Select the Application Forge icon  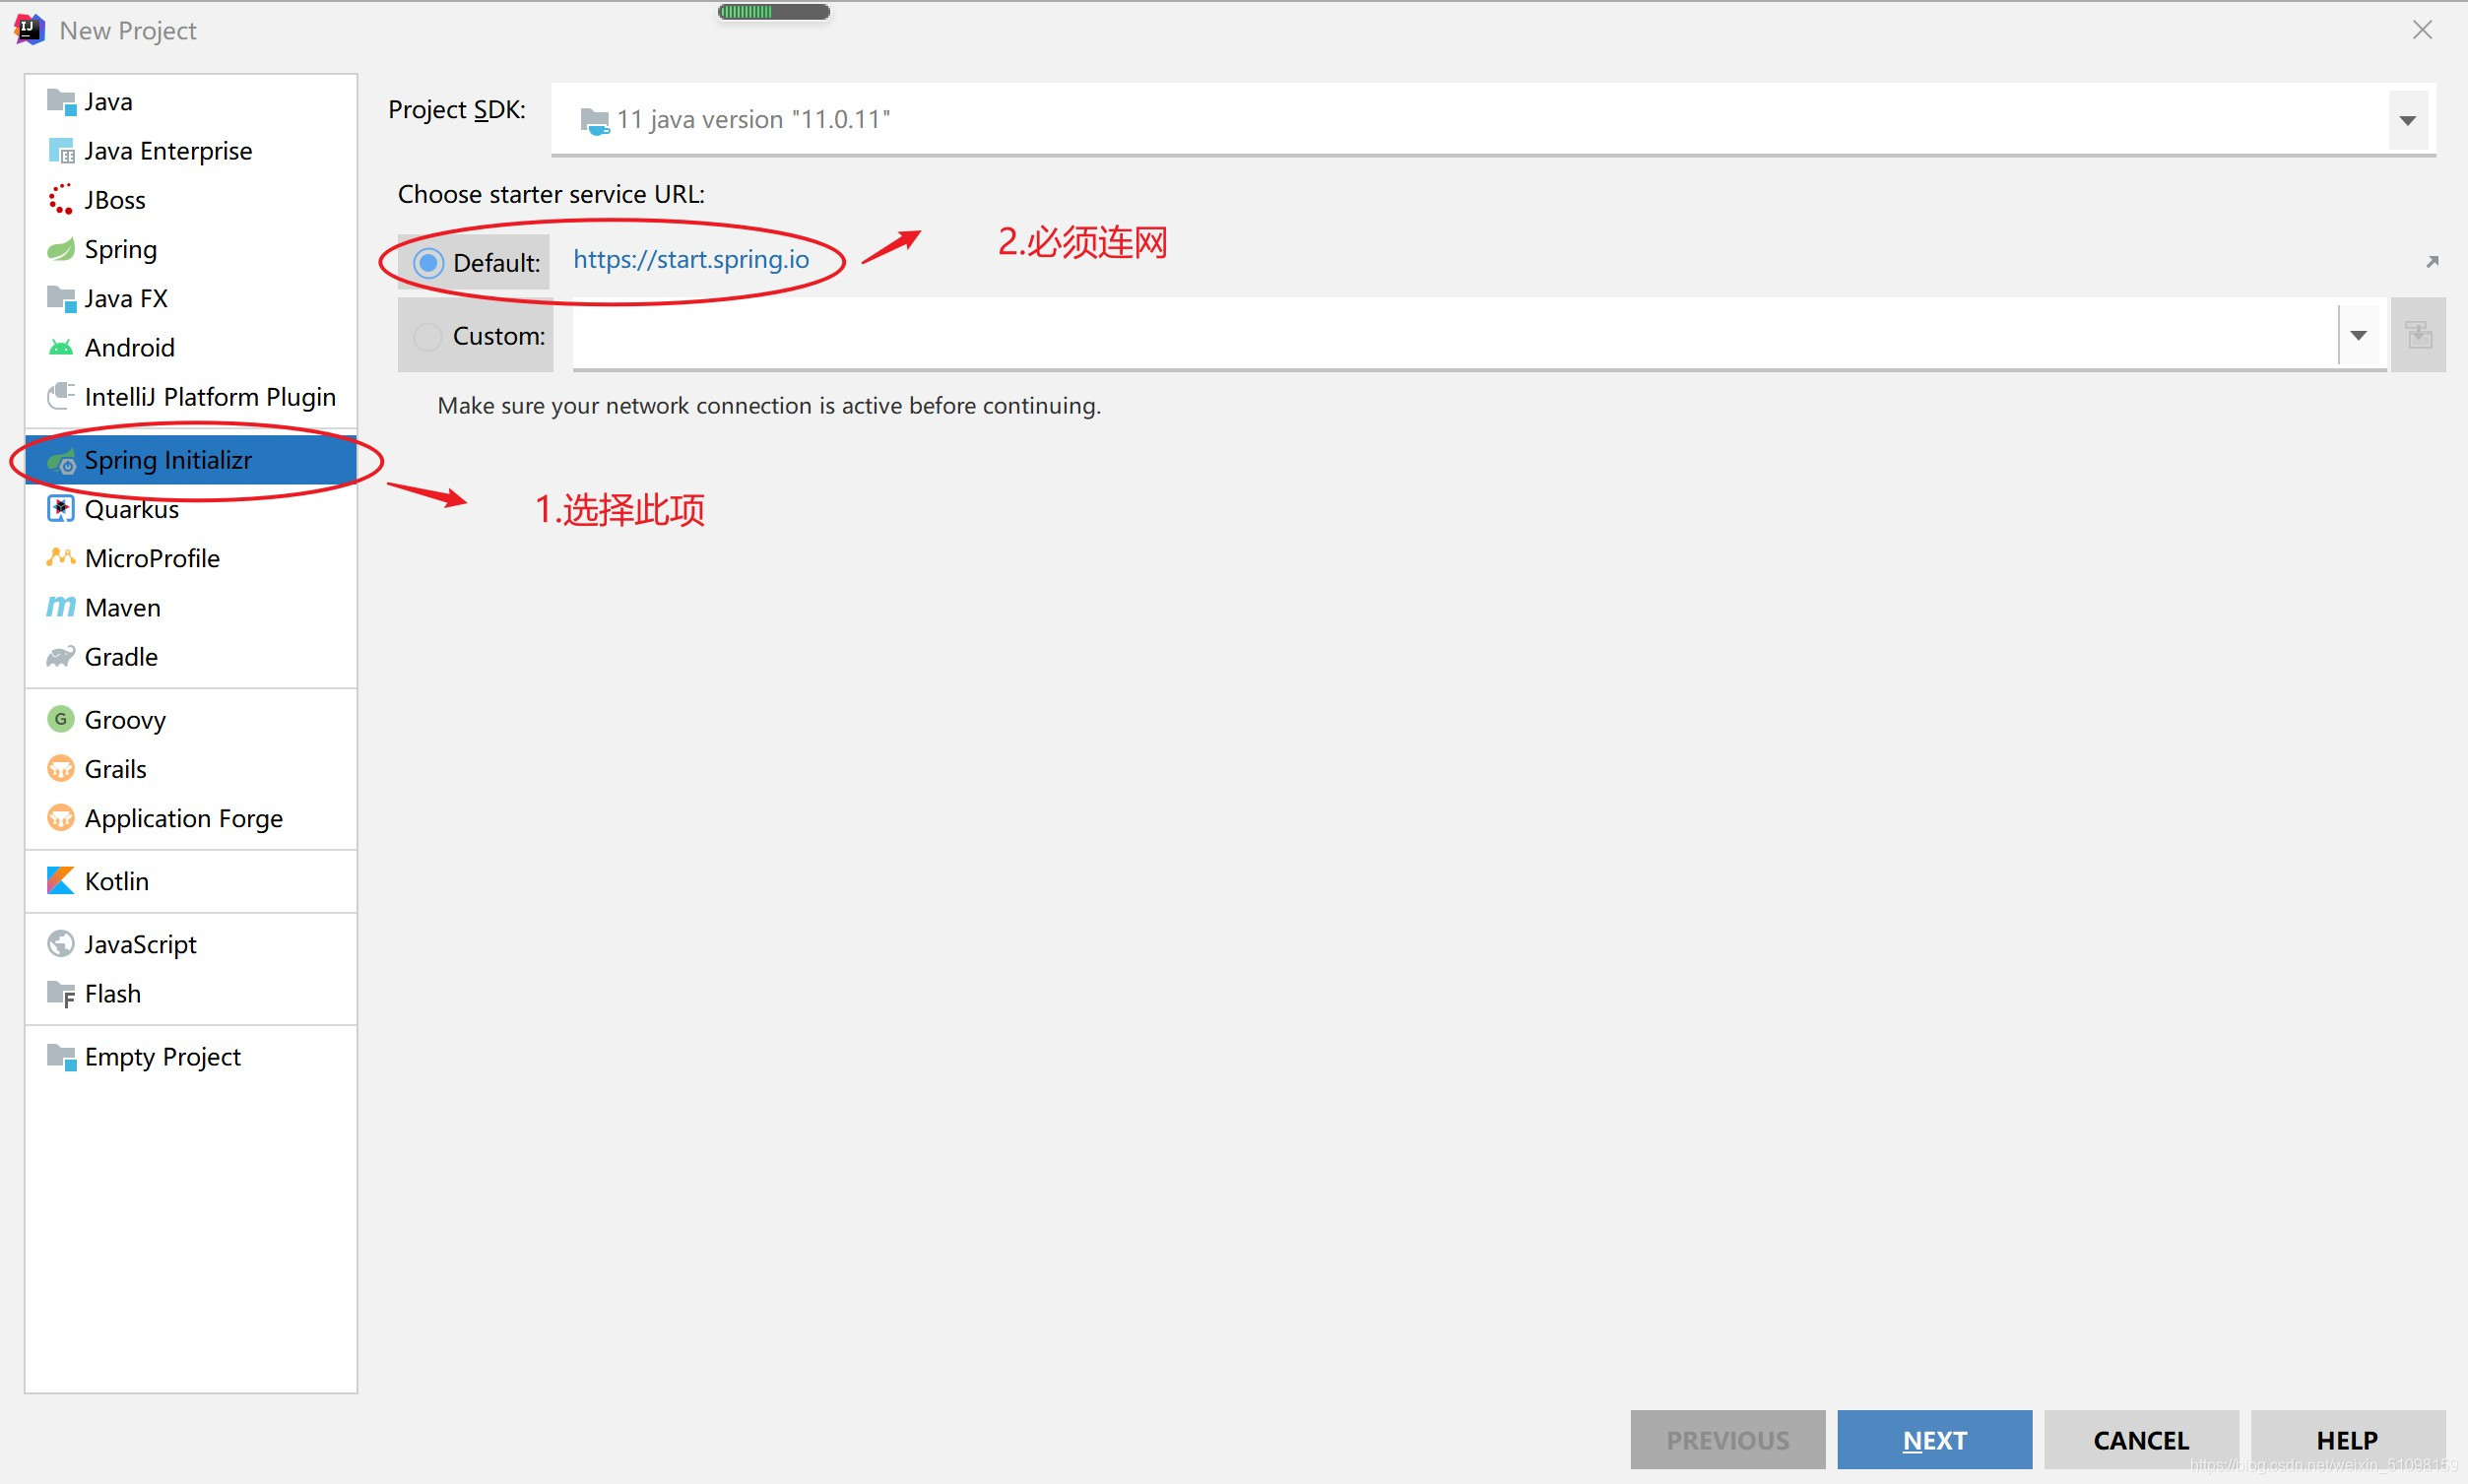(61, 818)
